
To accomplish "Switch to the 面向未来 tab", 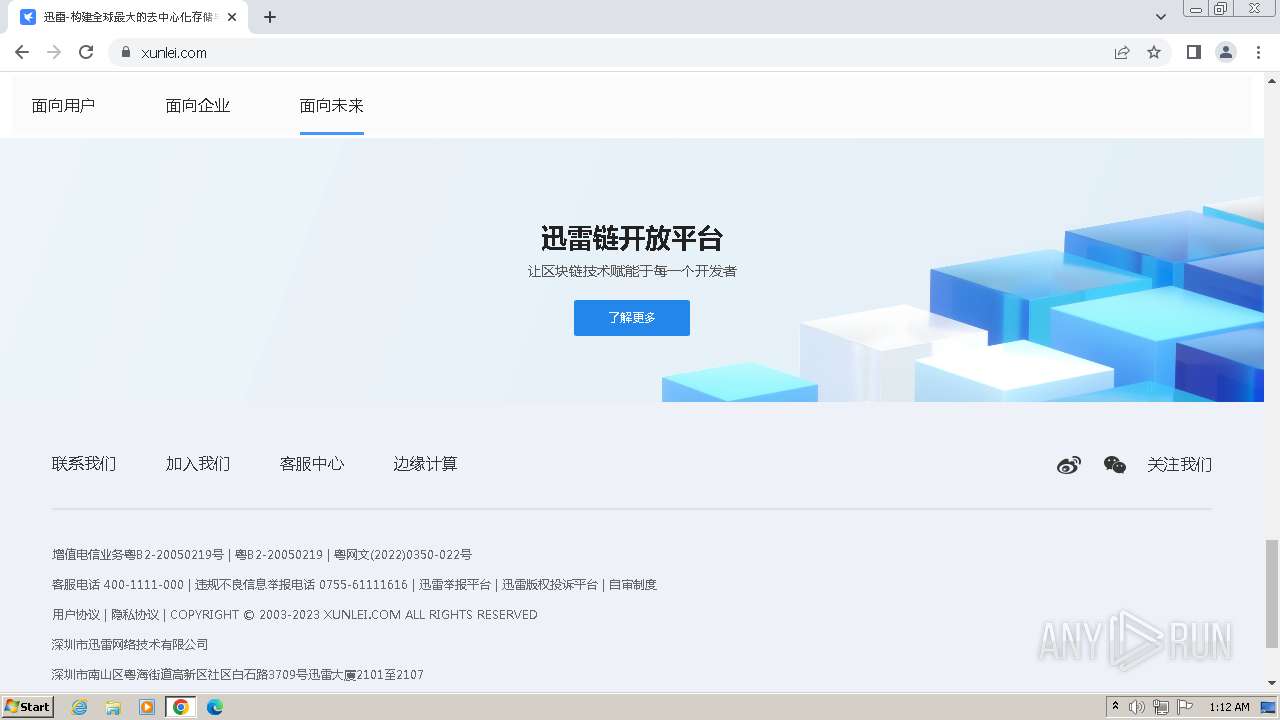I will [332, 105].
